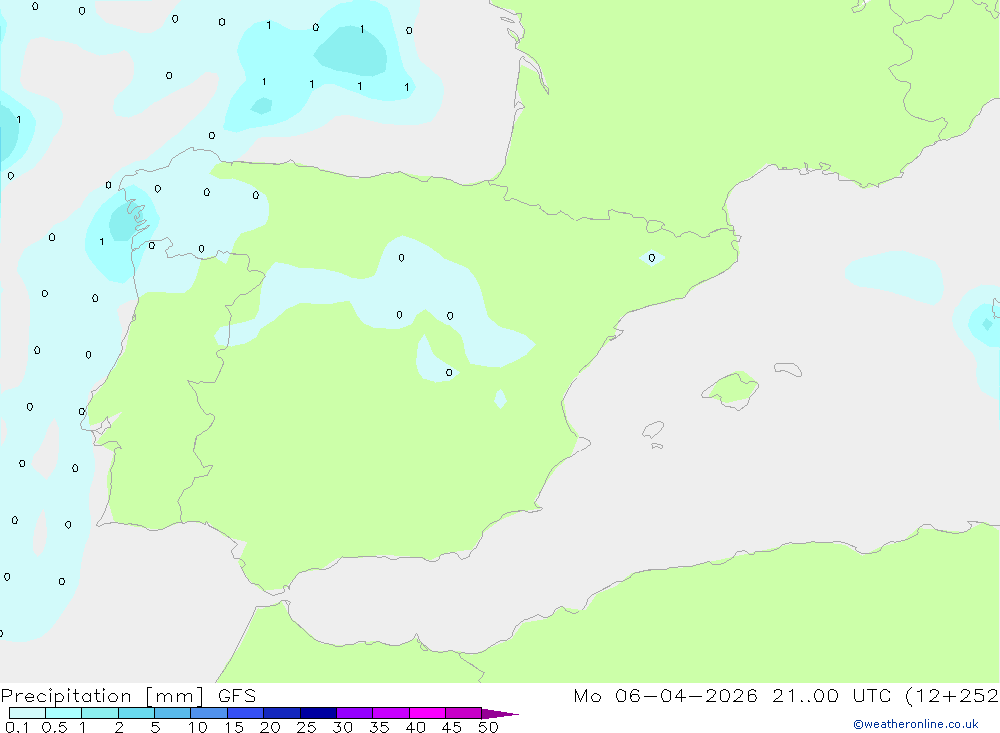Click Mallorca island on the map

point(732,389)
